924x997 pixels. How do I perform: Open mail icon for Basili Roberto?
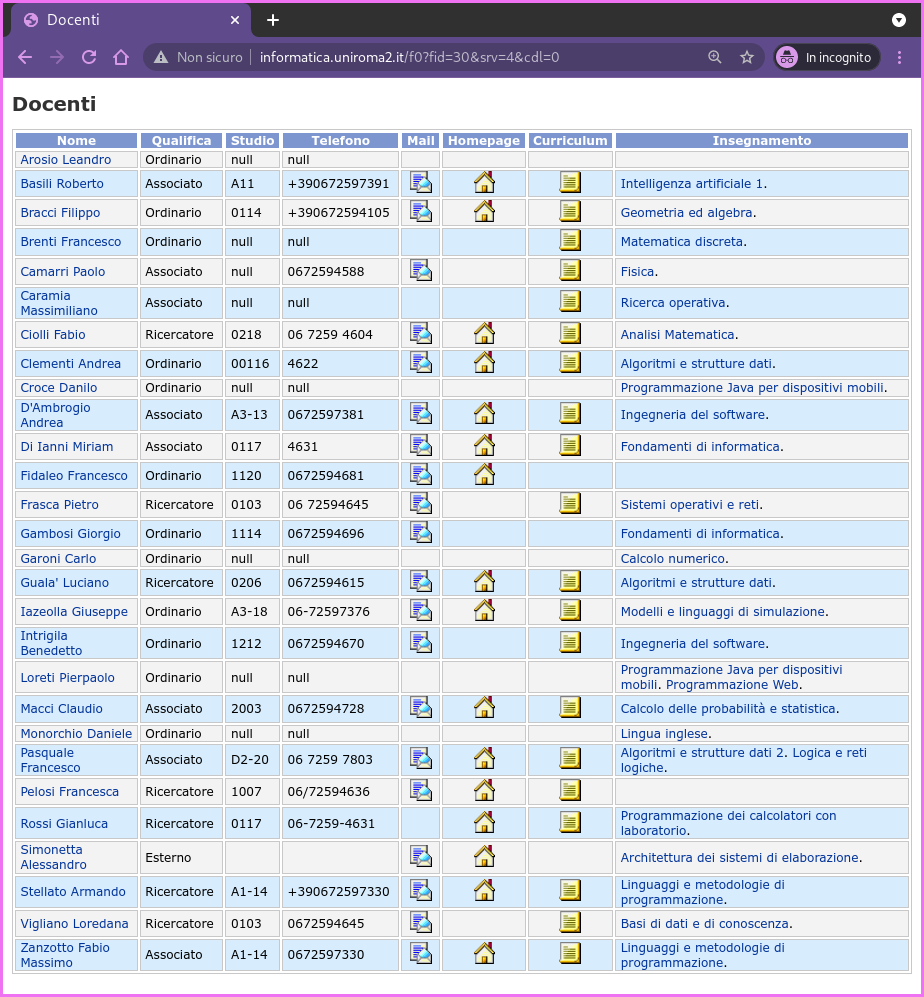[x=420, y=183]
